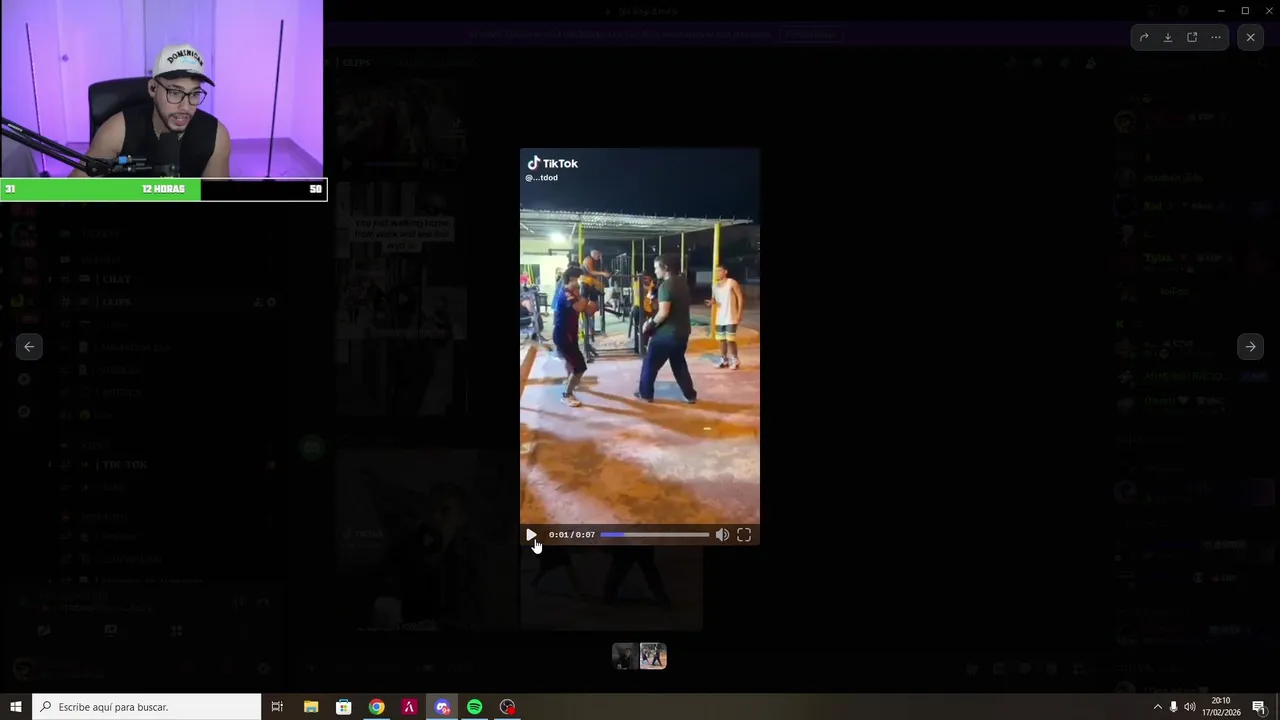Enter fullscreen mode for the video
1280x720 pixels.
[x=744, y=535]
